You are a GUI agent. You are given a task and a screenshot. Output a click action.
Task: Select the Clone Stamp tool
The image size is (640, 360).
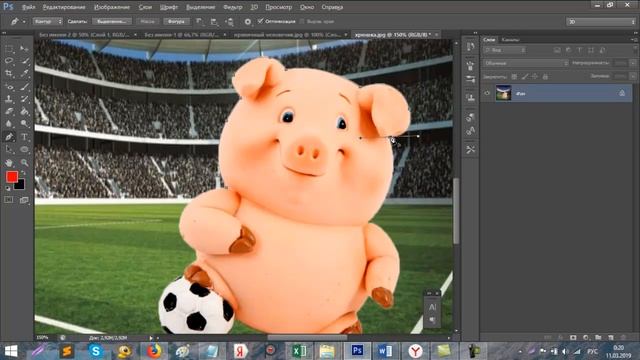coord(9,99)
